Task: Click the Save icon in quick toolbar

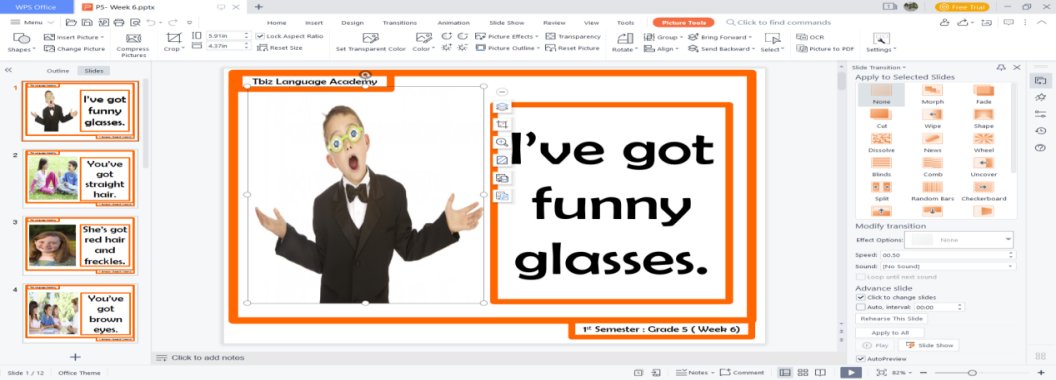Action: [87, 22]
